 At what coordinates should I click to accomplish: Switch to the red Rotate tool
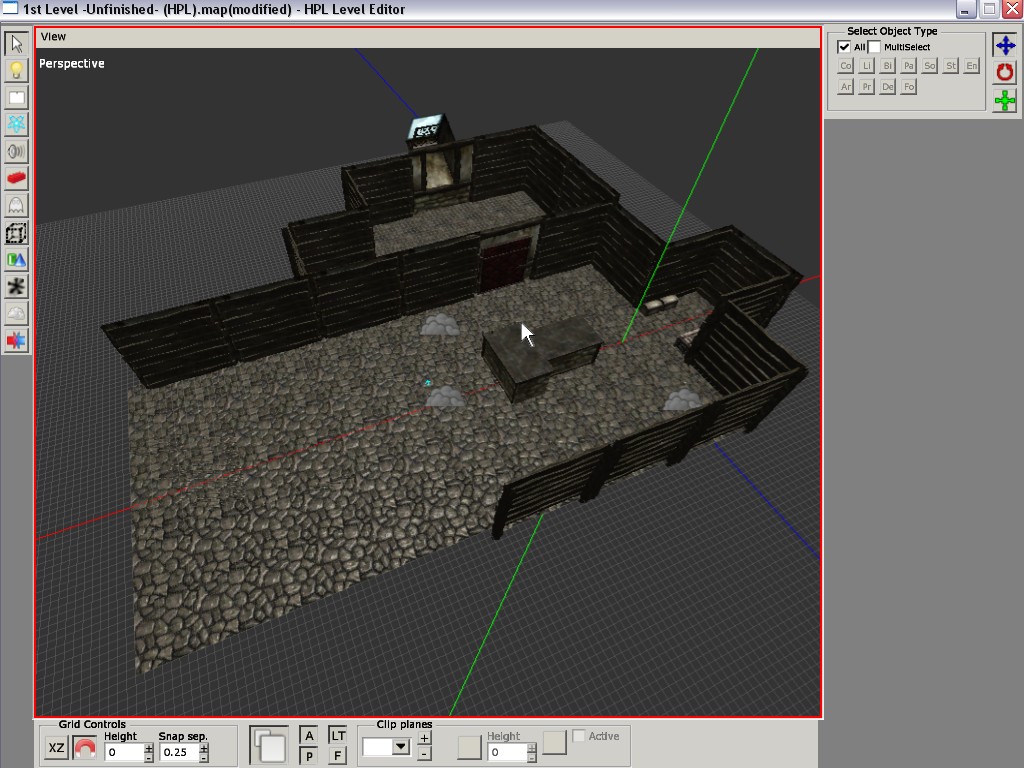coord(1005,73)
